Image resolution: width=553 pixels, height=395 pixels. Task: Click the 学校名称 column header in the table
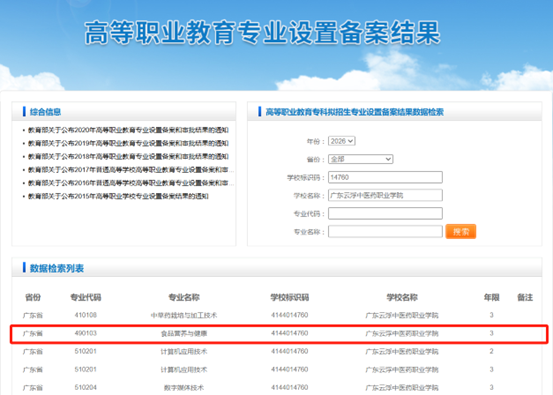(x=402, y=297)
